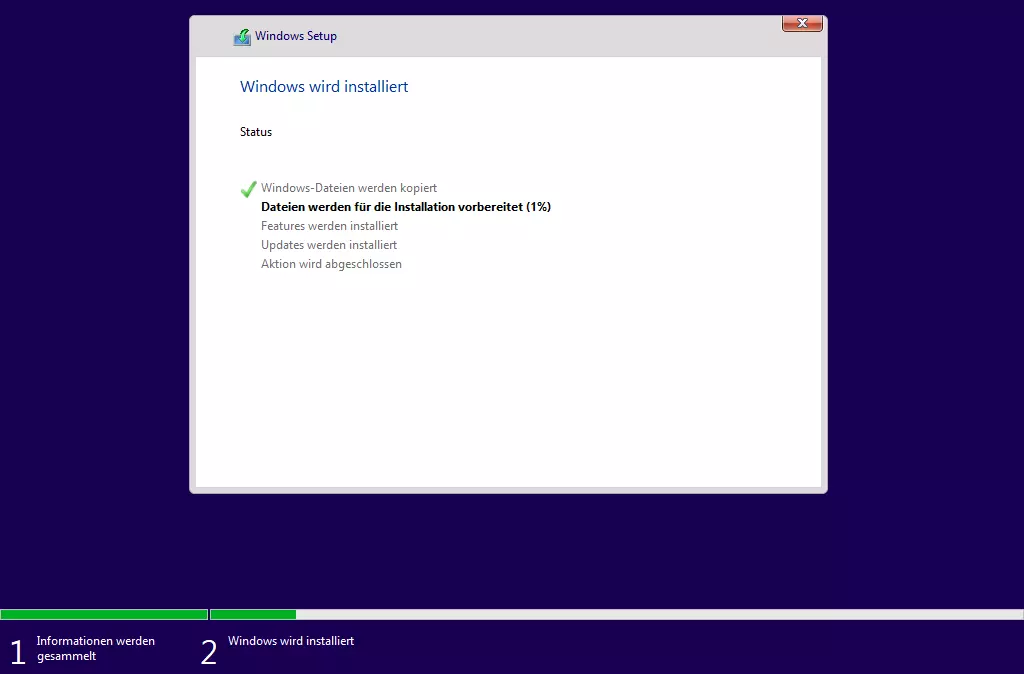Click the completed first progress bar segment
This screenshot has height=674, width=1024.
pos(104,615)
